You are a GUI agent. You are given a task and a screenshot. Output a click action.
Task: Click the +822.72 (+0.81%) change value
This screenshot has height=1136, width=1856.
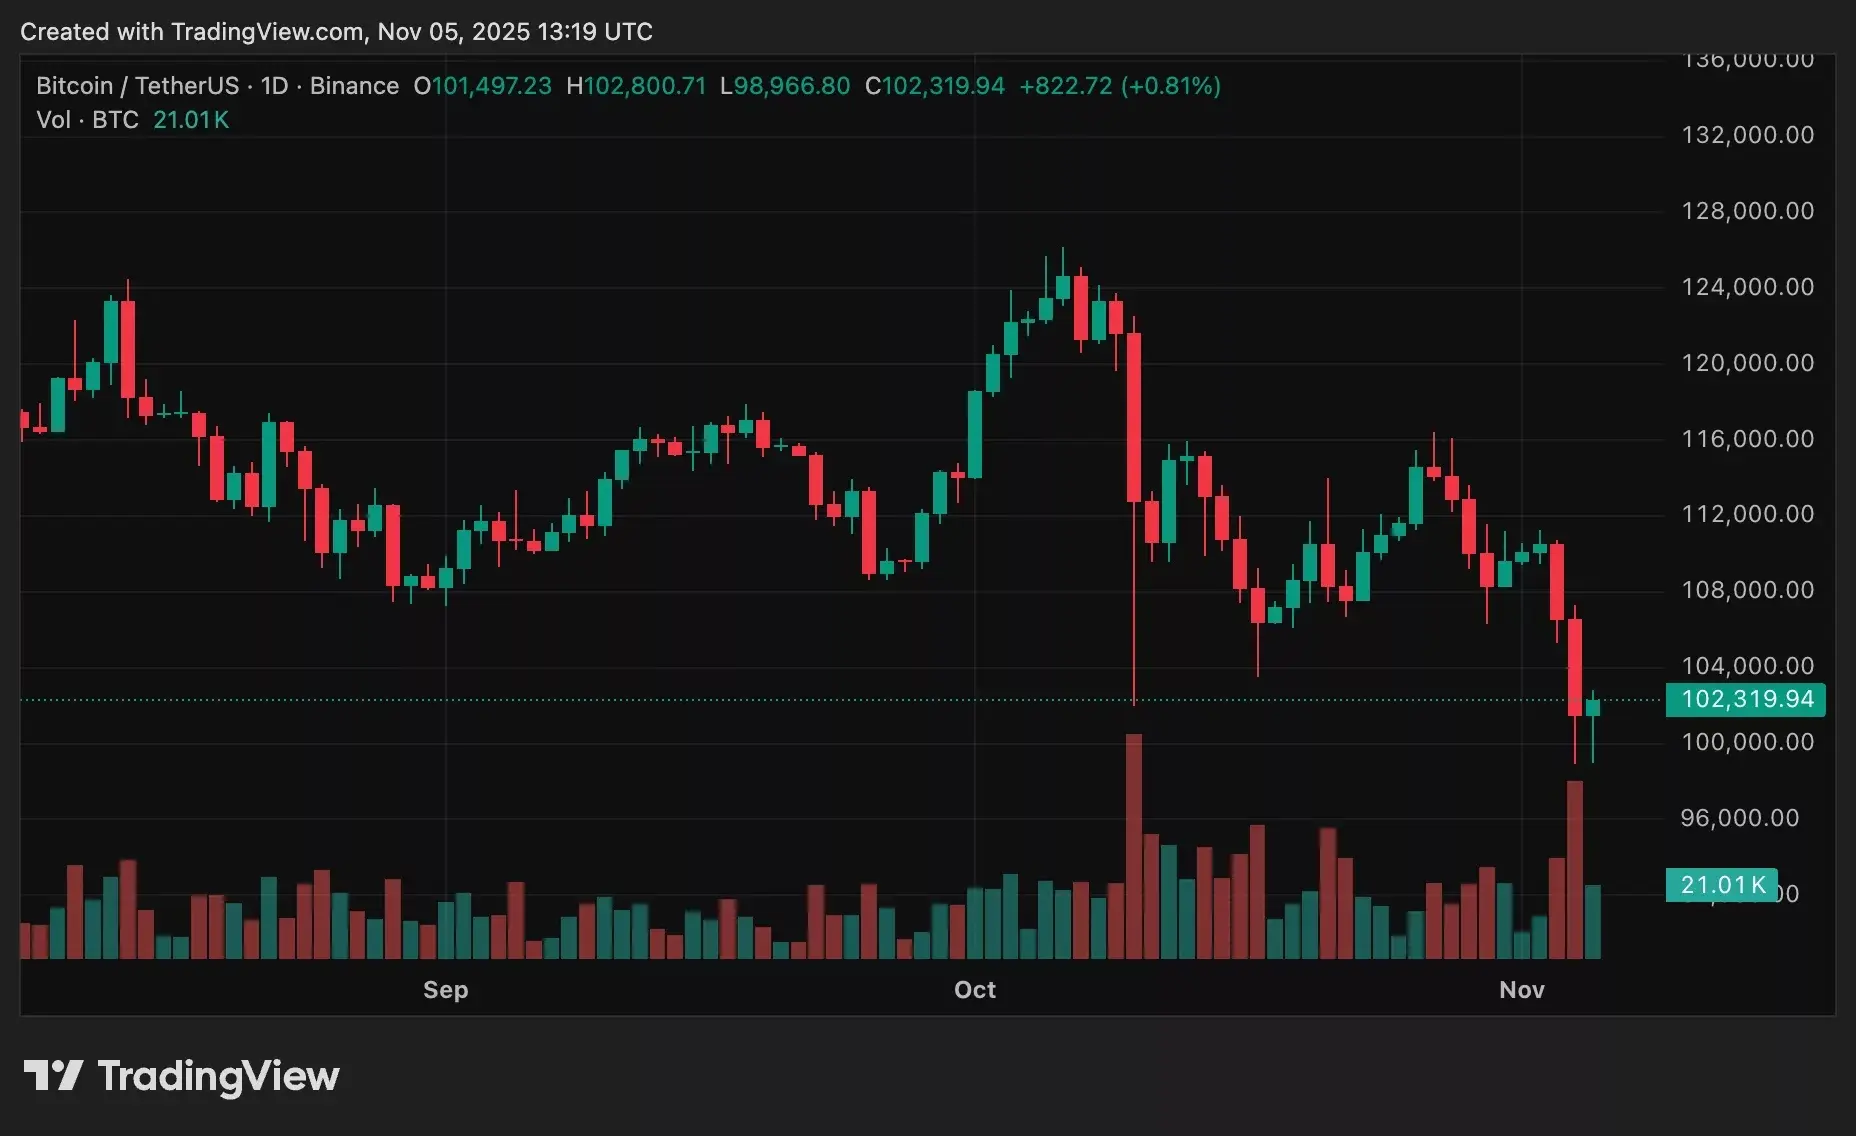coord(1120,86)
